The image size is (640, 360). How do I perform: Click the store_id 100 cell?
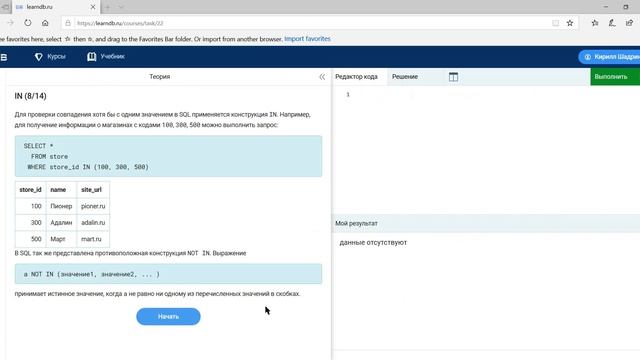[31, 206]
